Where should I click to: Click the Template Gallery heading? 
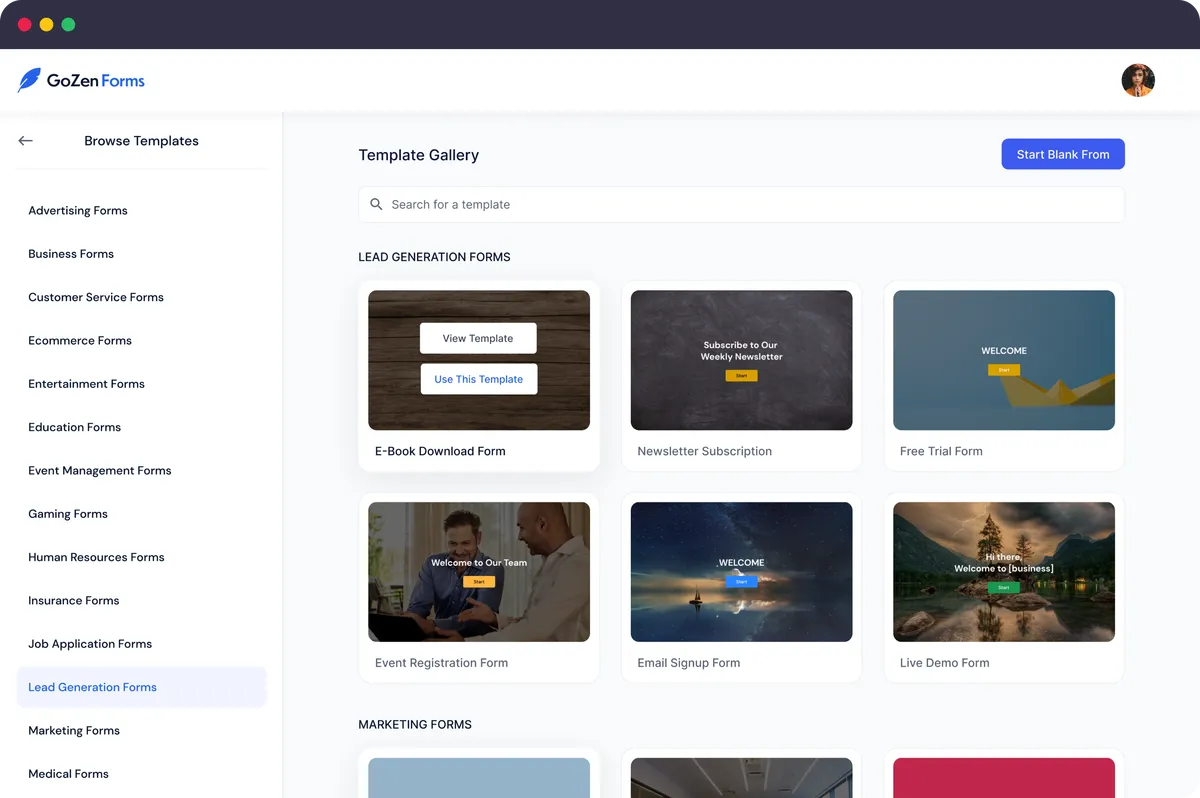[x=418, y=155]
